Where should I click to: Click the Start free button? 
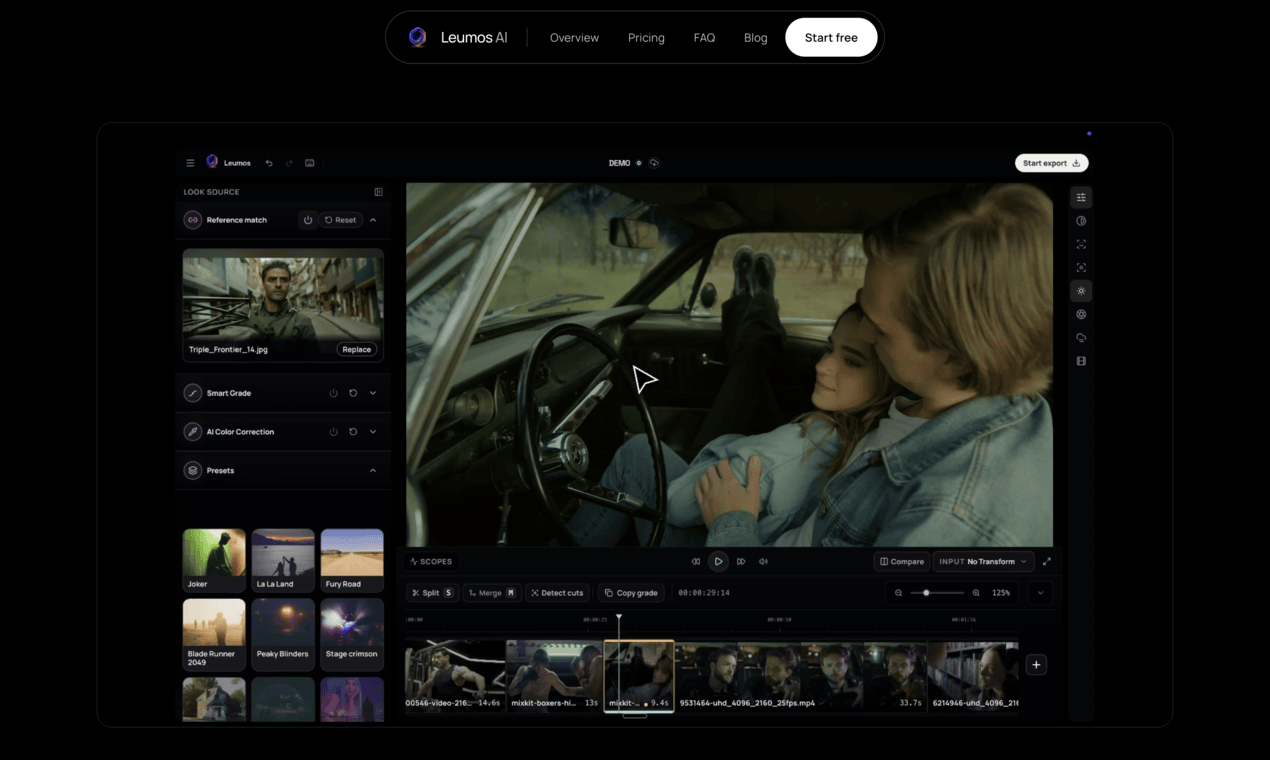[x=831, y=37]
